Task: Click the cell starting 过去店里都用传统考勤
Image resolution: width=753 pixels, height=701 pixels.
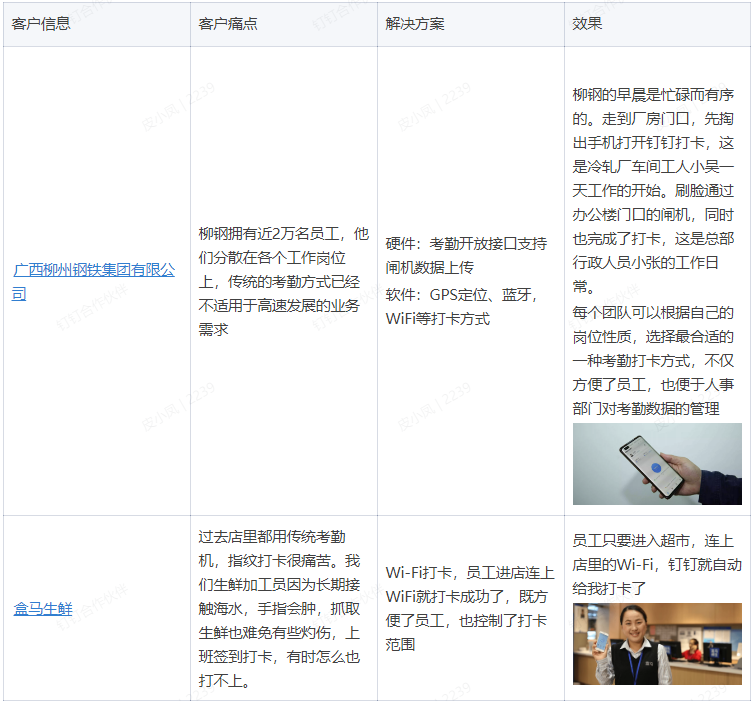Action: coord(283,608)
